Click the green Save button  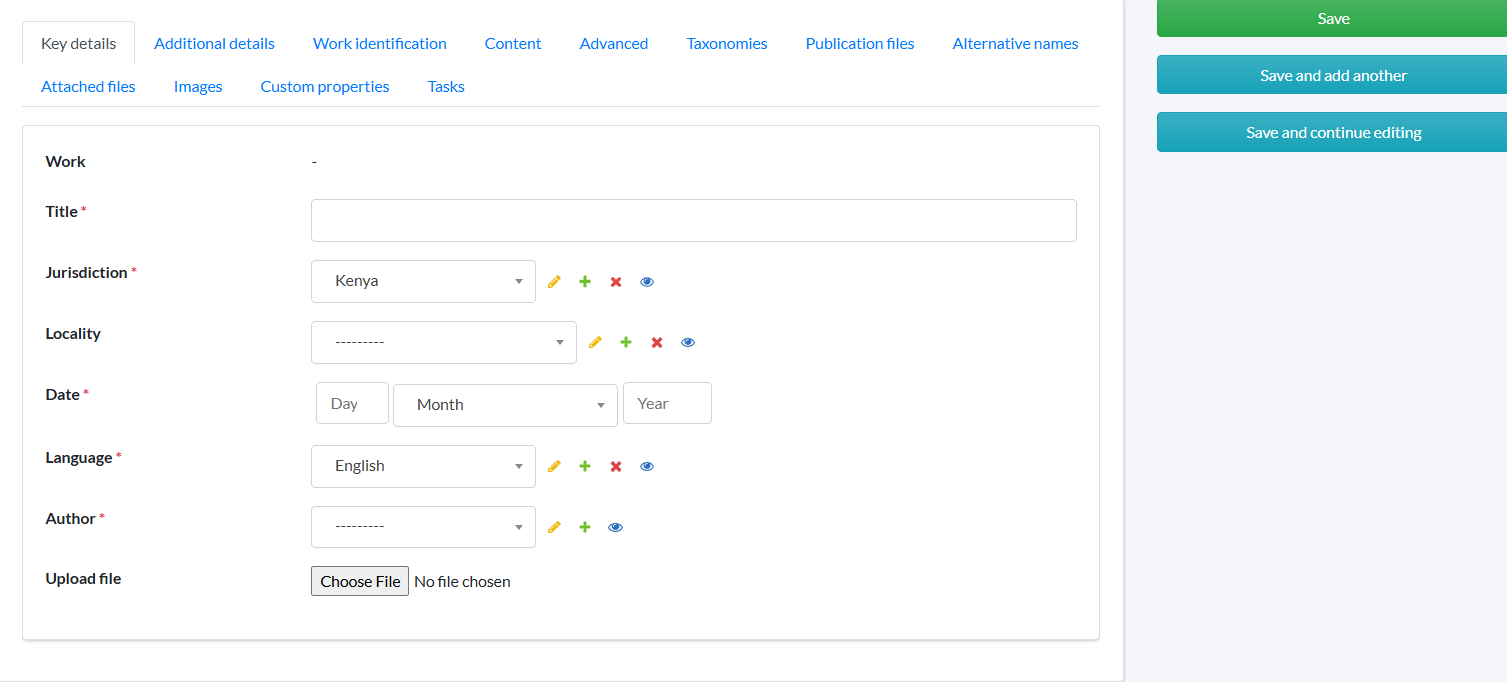(1332, 18)
